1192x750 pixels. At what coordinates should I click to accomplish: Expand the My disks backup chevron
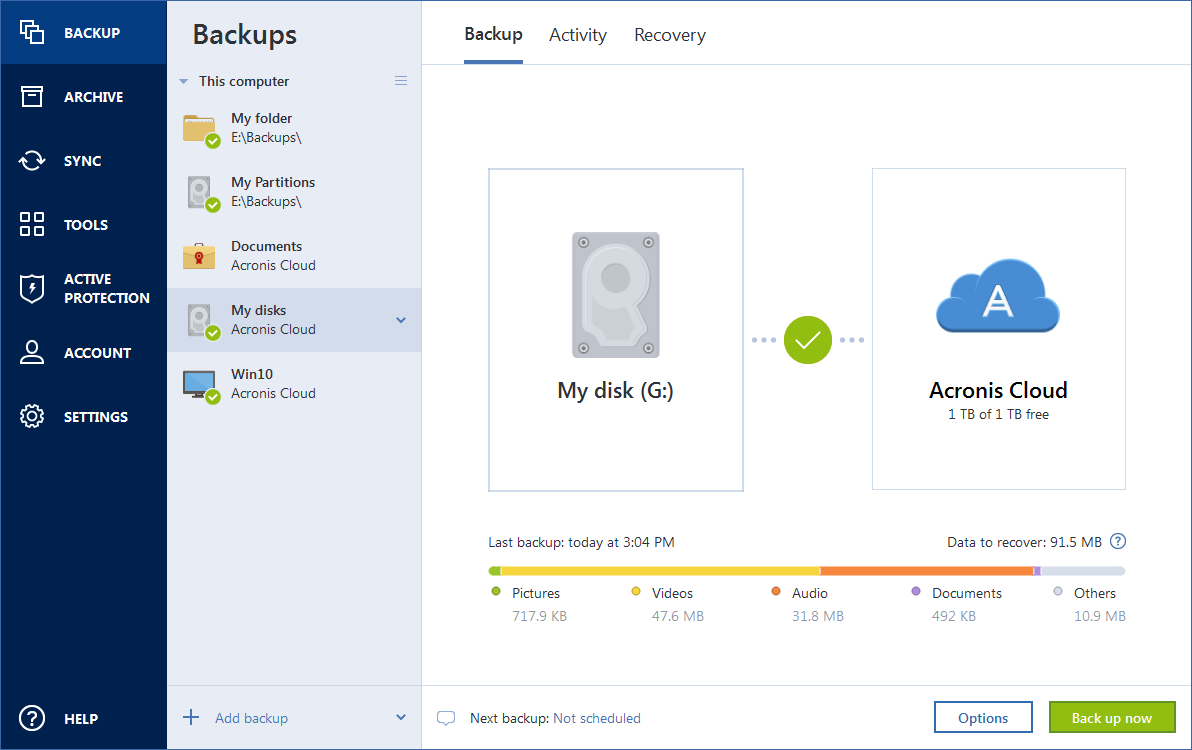coord(400,320)
